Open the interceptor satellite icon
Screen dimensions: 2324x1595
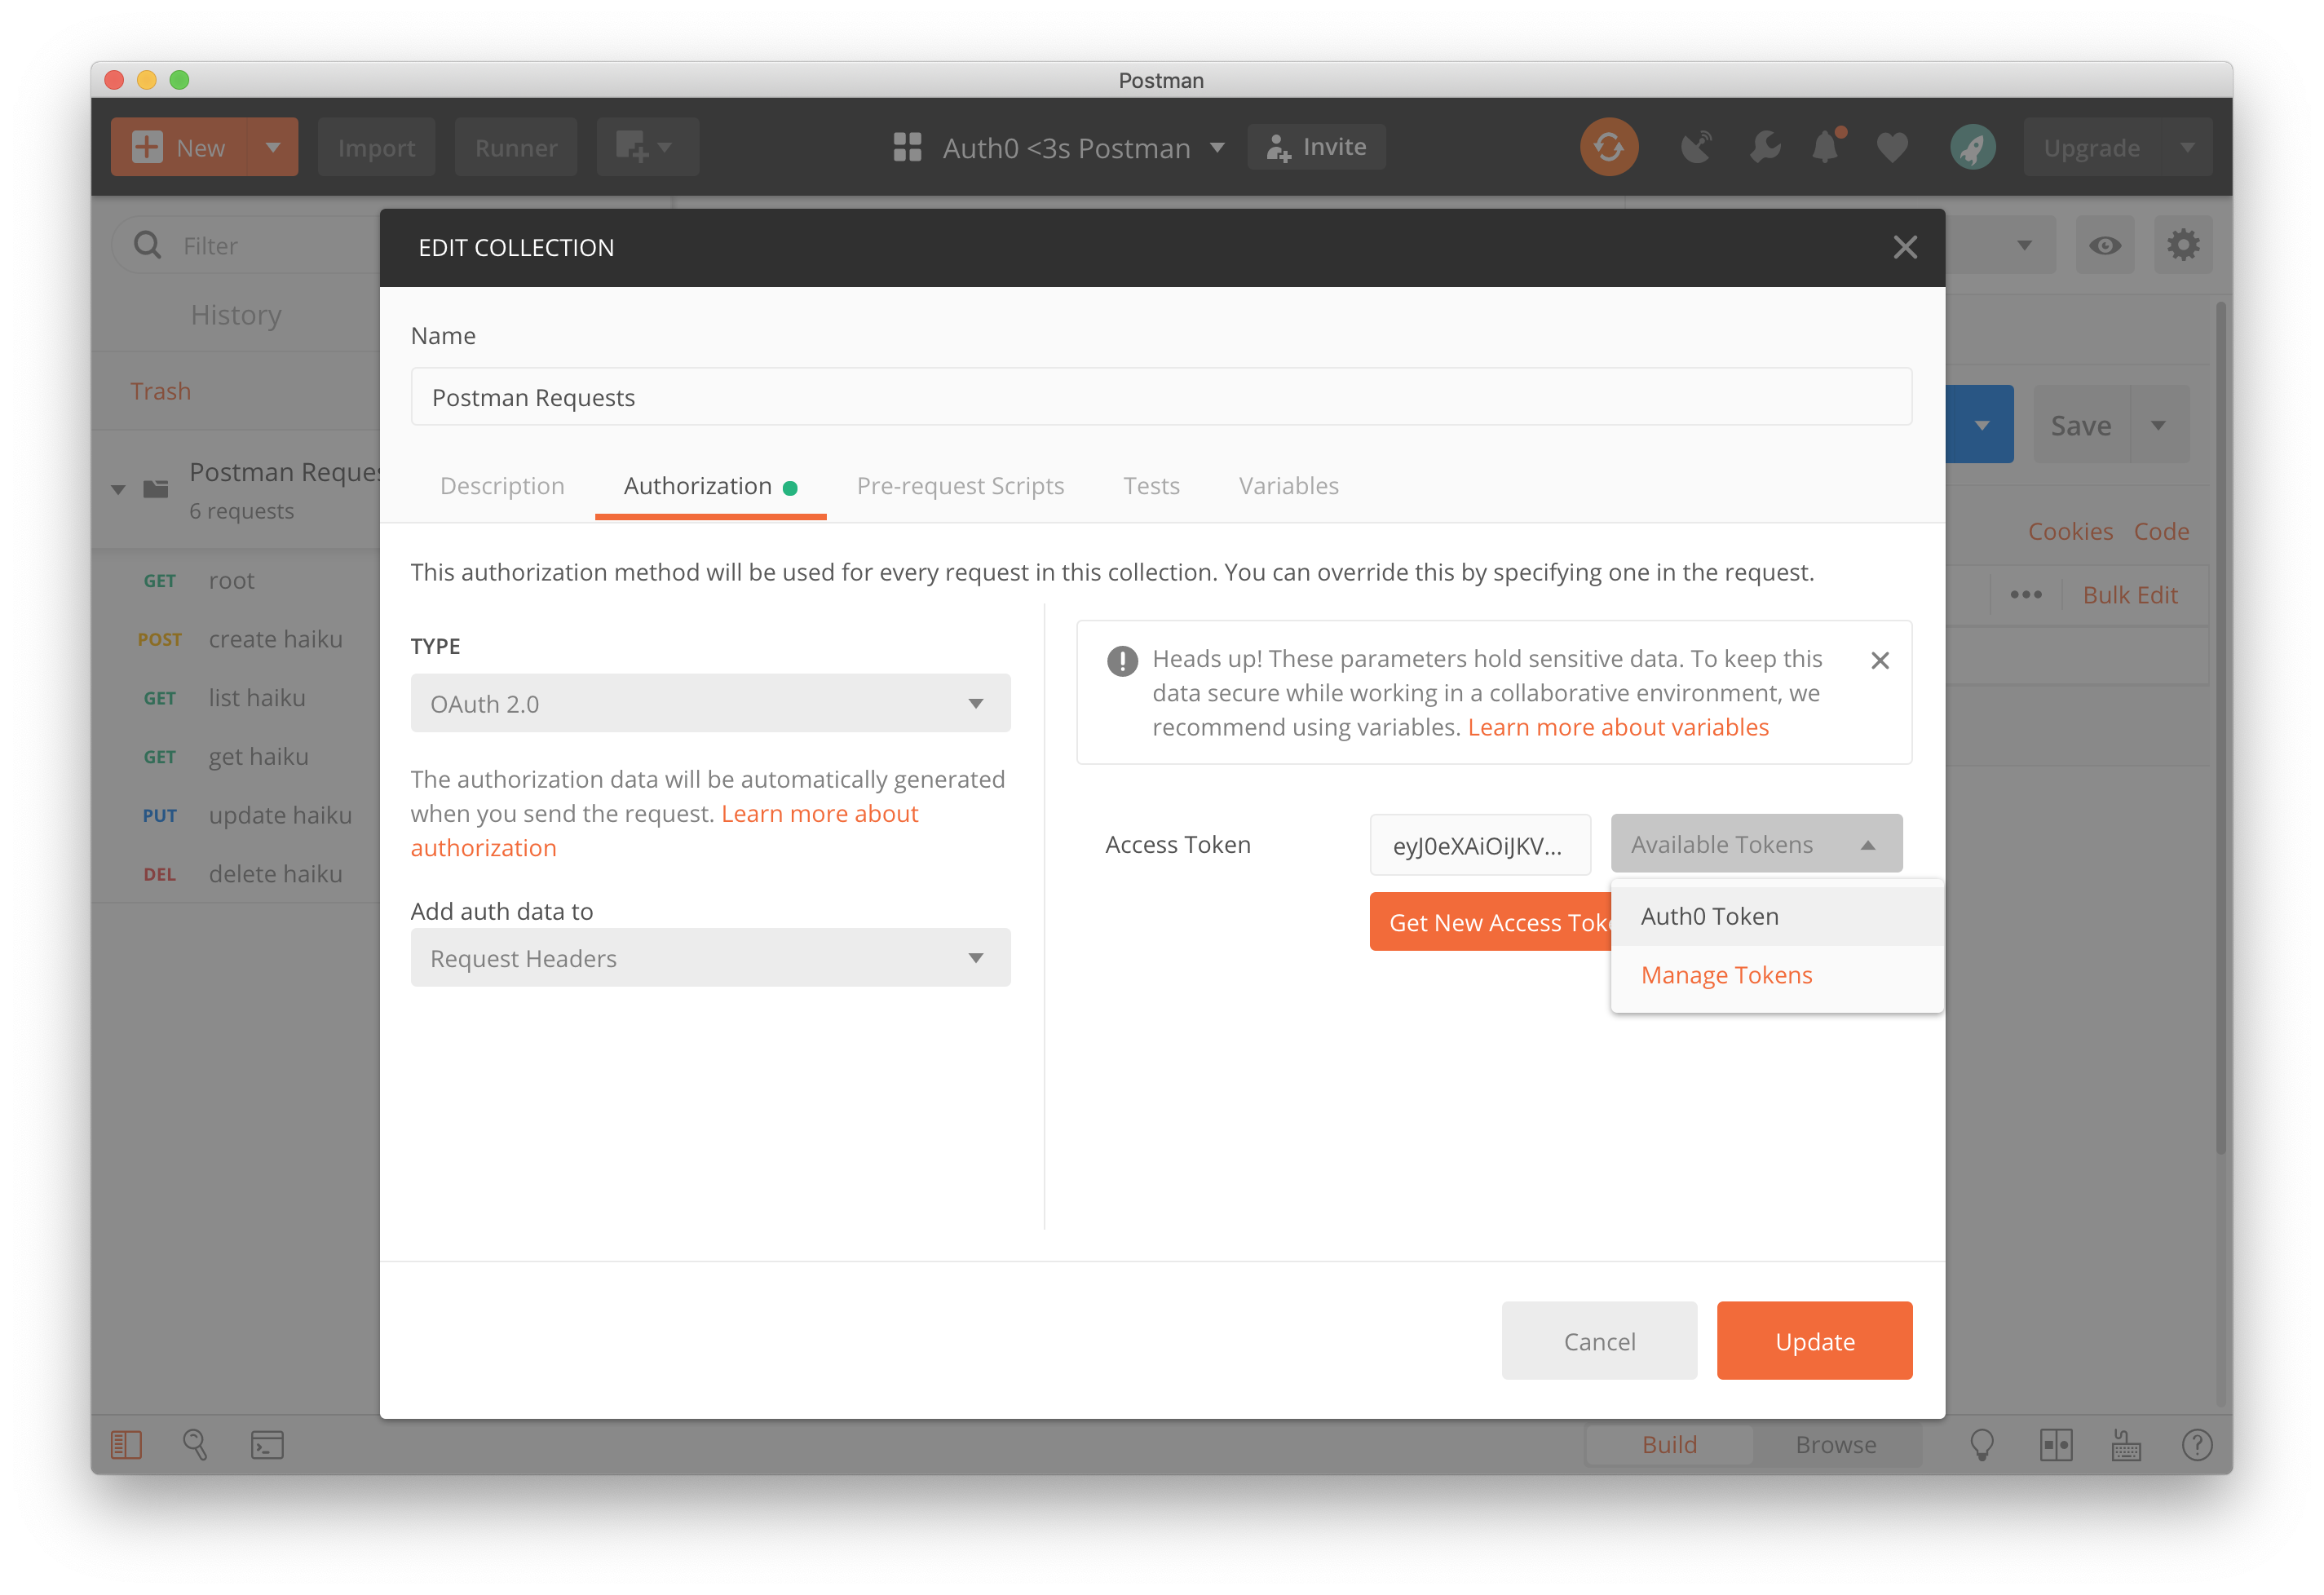(x=1696, y=147)
